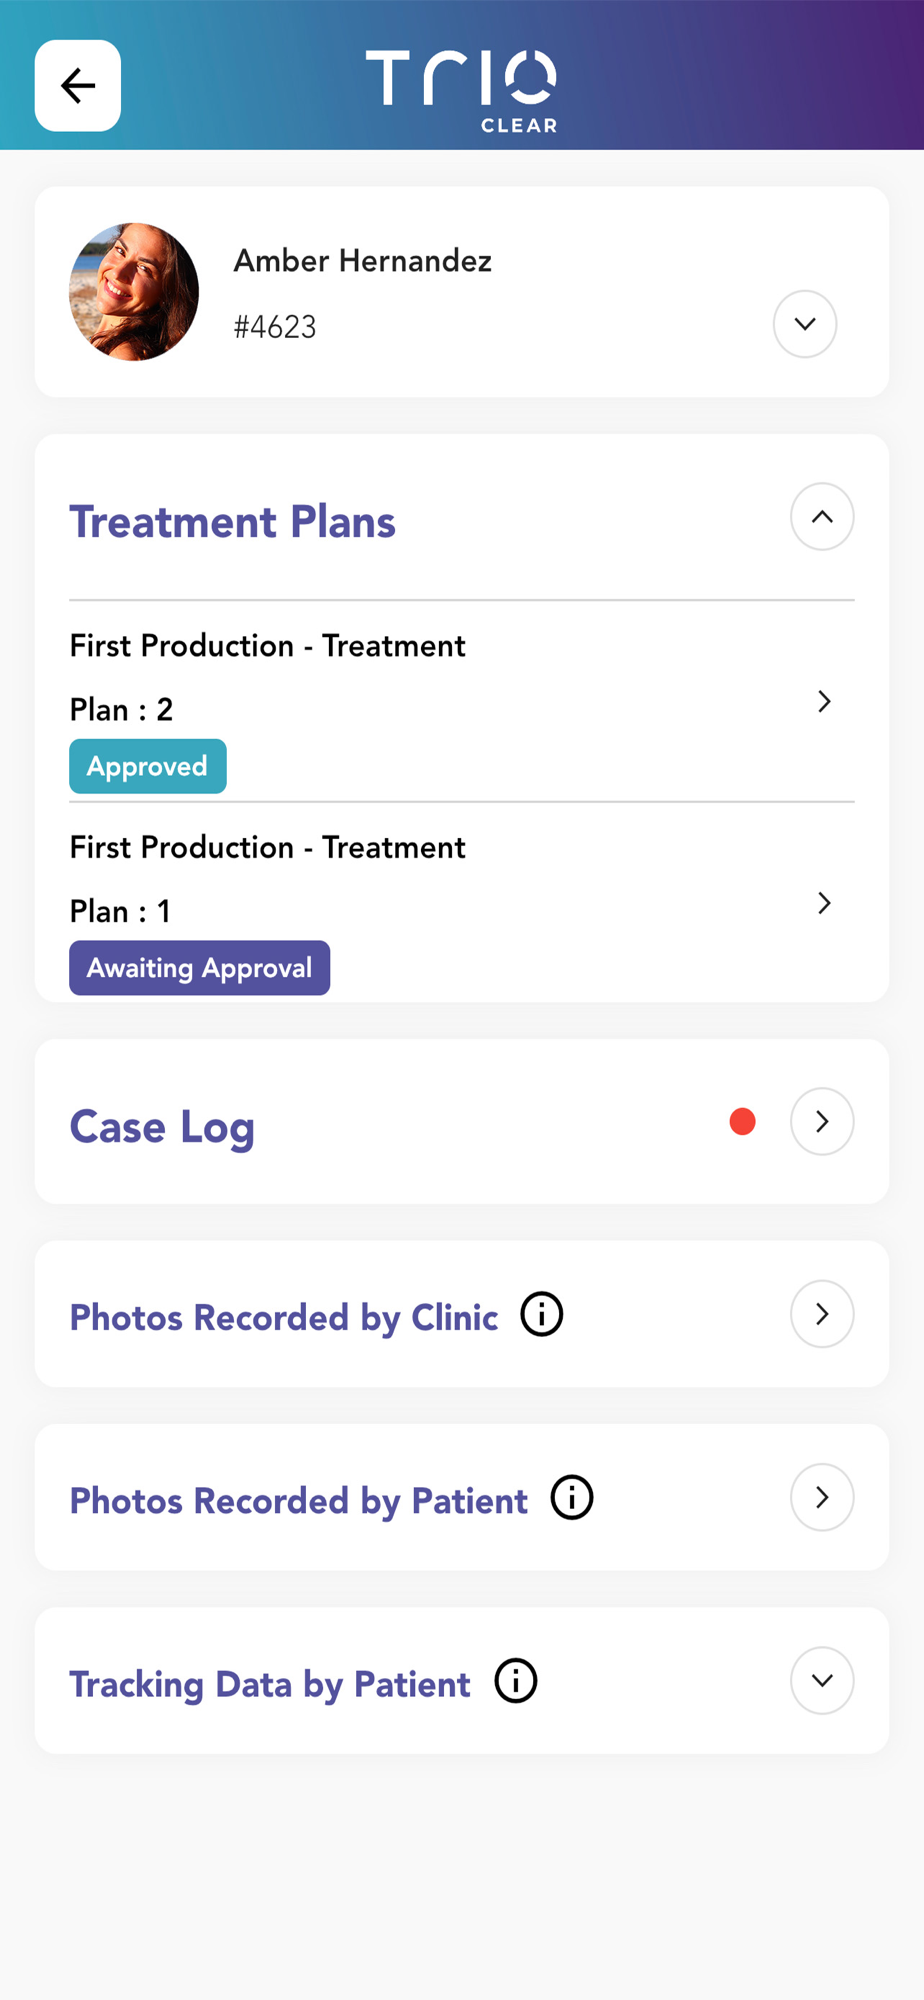Viewport: 924px width, 2000px height.
Task: Open Photos Recorded by Clinic arrow
Action: (822, 1314)
